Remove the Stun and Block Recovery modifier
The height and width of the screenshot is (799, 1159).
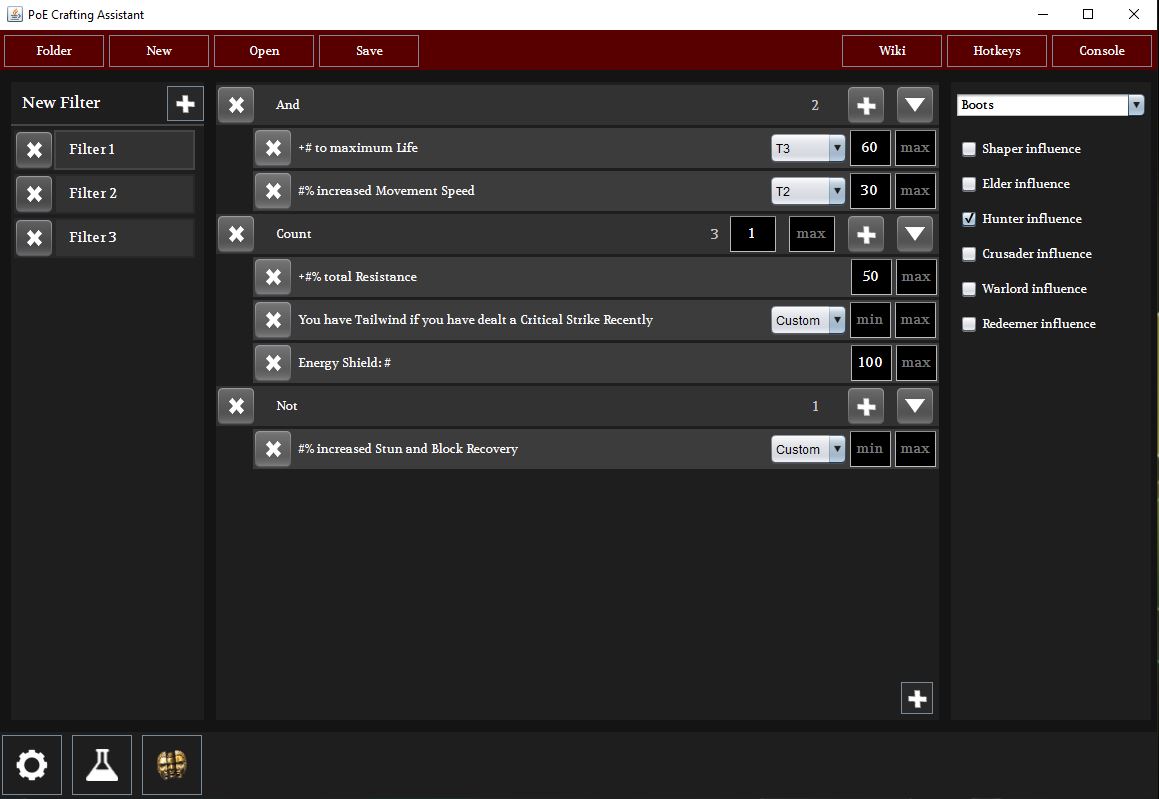pos(273,449)
